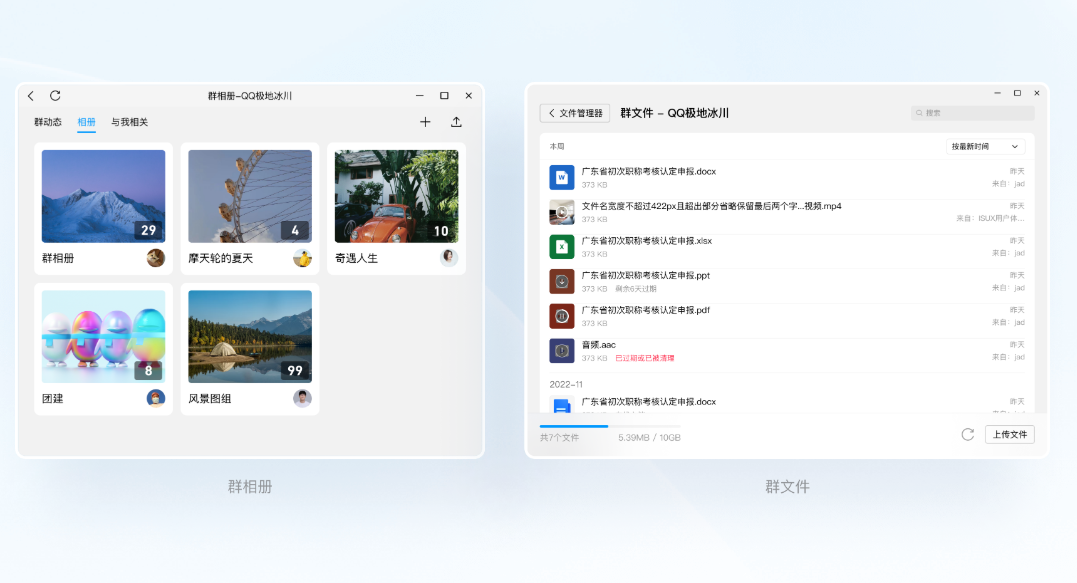Click document icon of 2022-11 docx file

(562, 404)
